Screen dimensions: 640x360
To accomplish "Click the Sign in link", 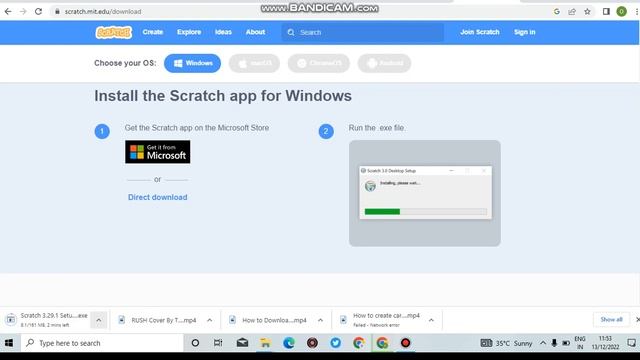I will 524,32.
